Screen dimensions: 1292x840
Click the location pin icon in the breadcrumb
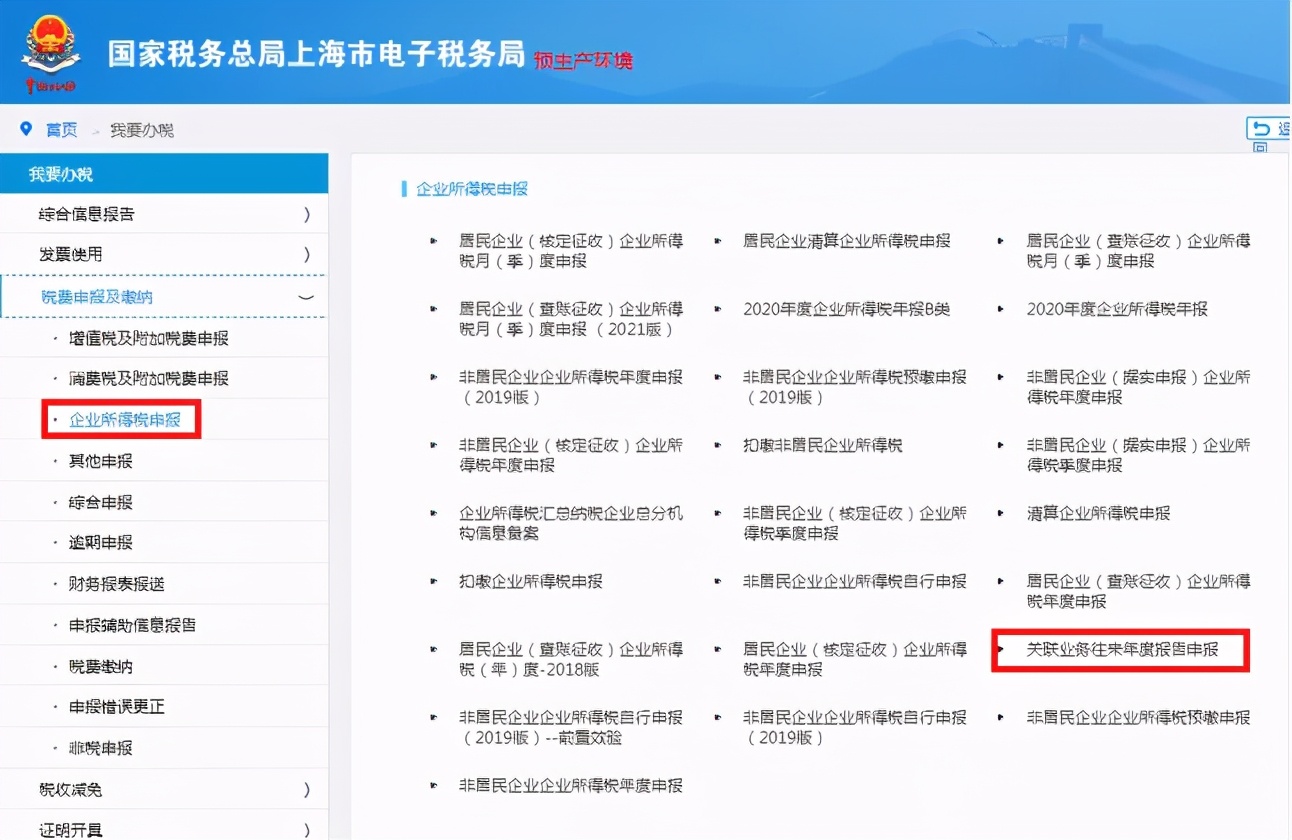click(x=27, y=128)
